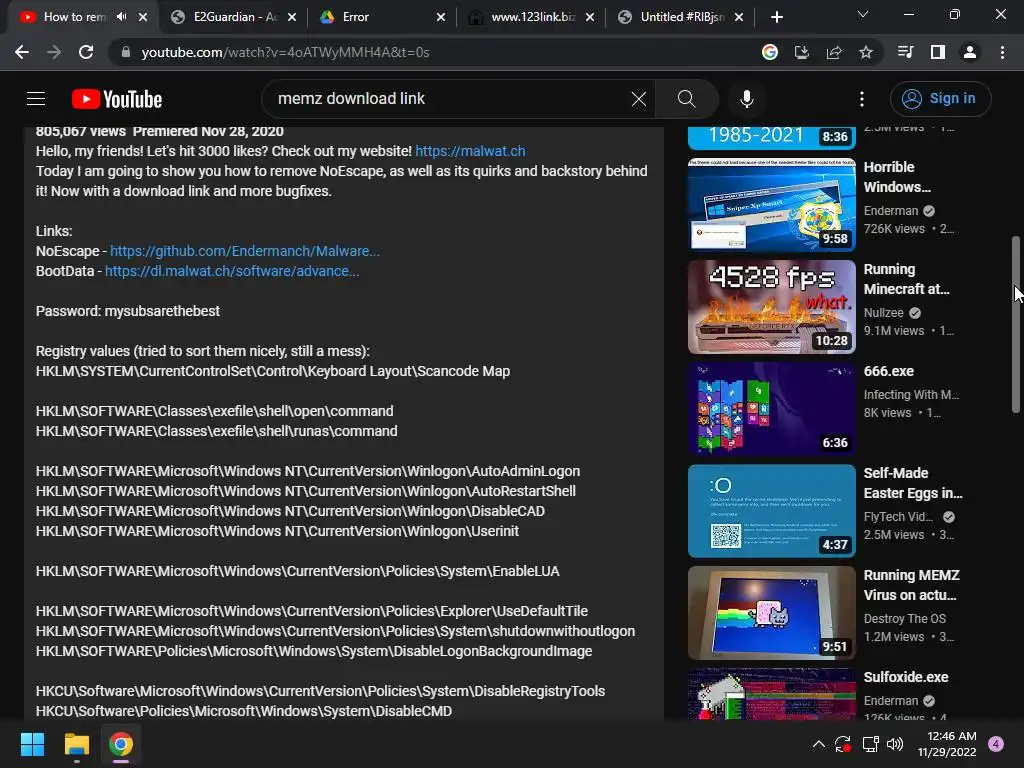Open Windows Start menu
This screenshot has width=1024, height=768.
(x=32, y=744)
